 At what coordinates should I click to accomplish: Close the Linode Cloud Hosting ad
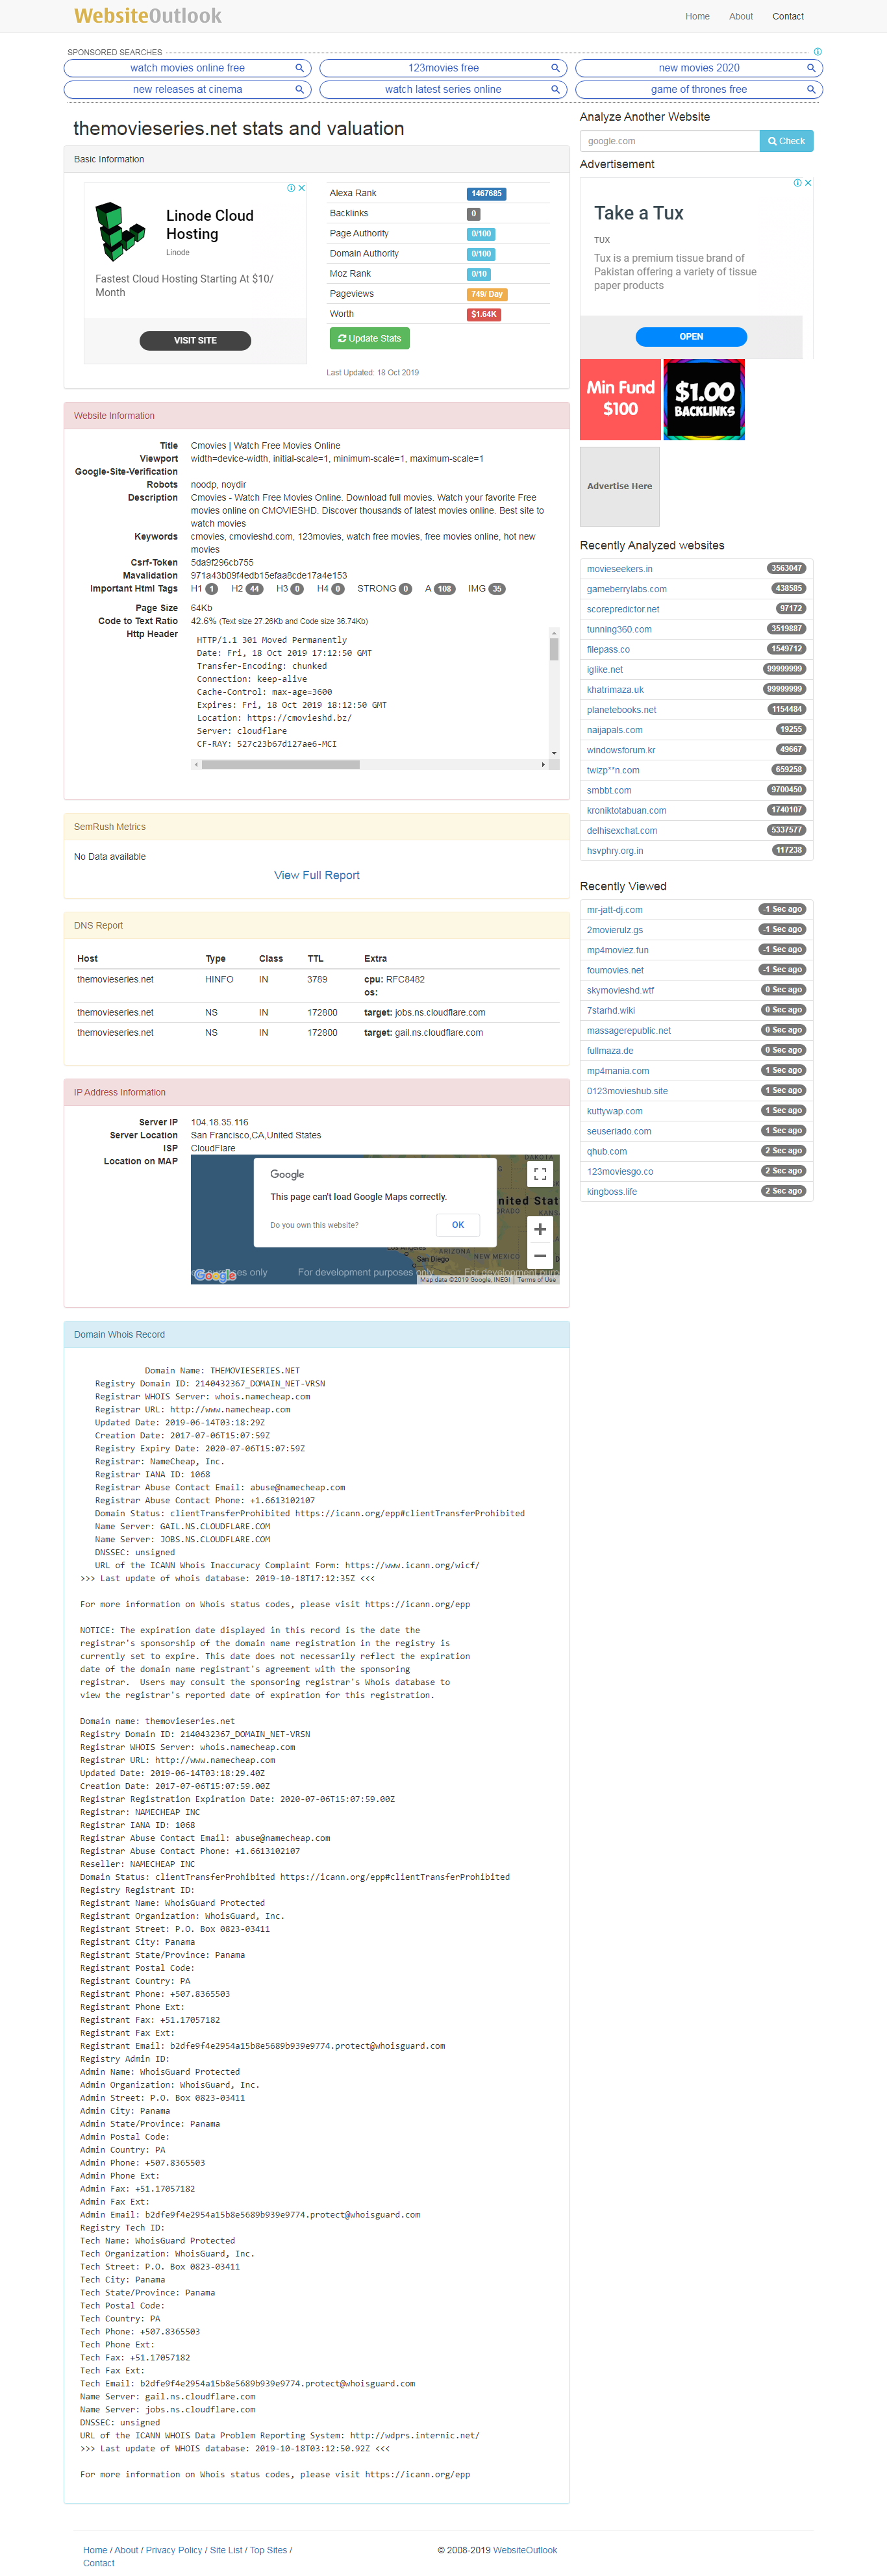pos(302,188)
